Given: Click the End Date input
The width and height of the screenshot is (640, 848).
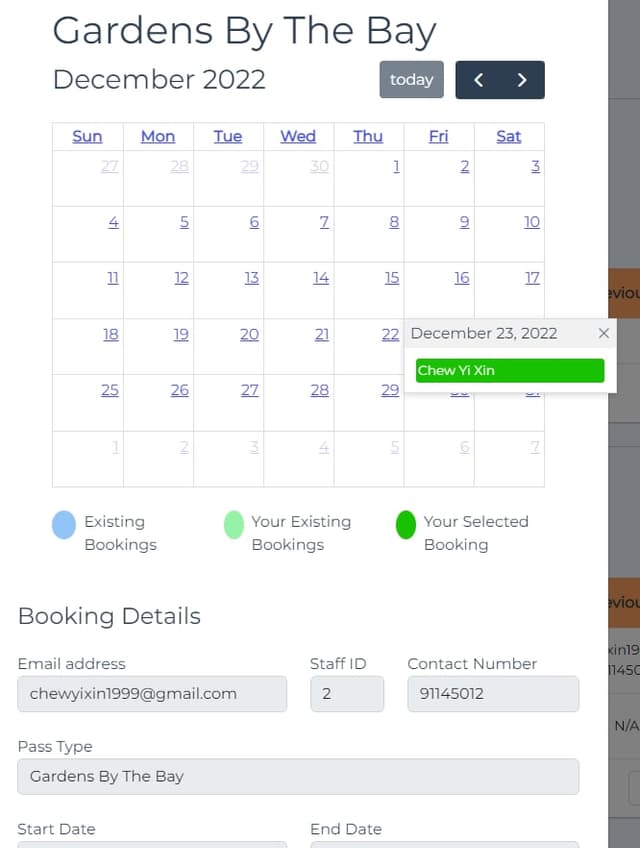Looking at the screenshot, I should coord(443,845).
